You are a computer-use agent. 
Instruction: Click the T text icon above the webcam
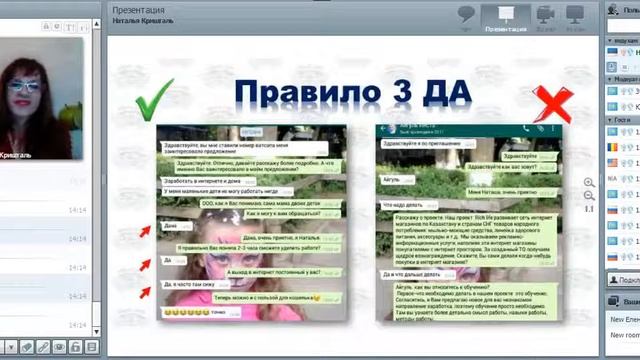click(70, 27)
